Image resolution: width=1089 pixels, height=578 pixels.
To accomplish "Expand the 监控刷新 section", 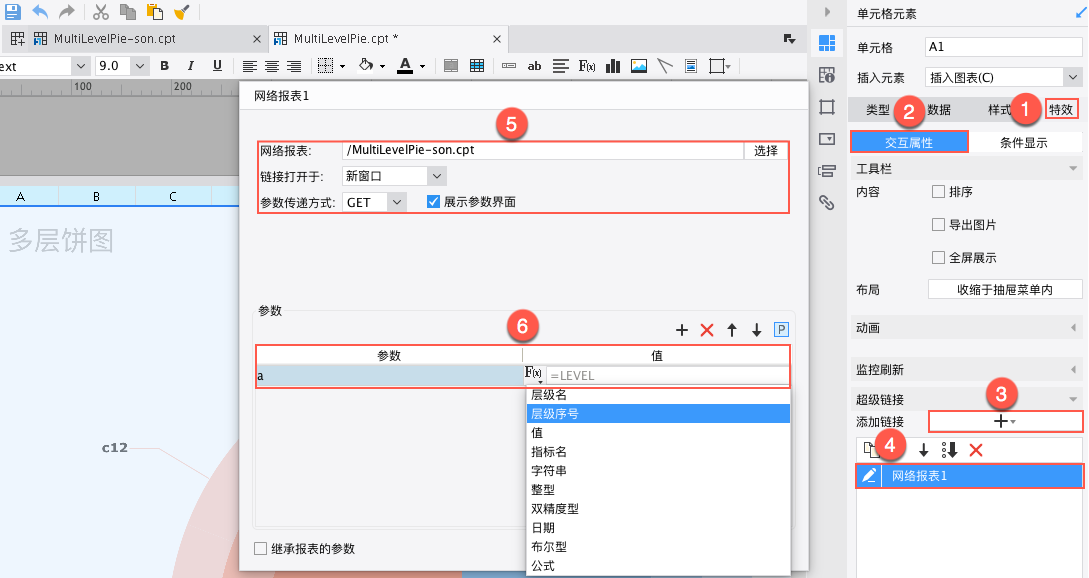I will point(1073,370).
